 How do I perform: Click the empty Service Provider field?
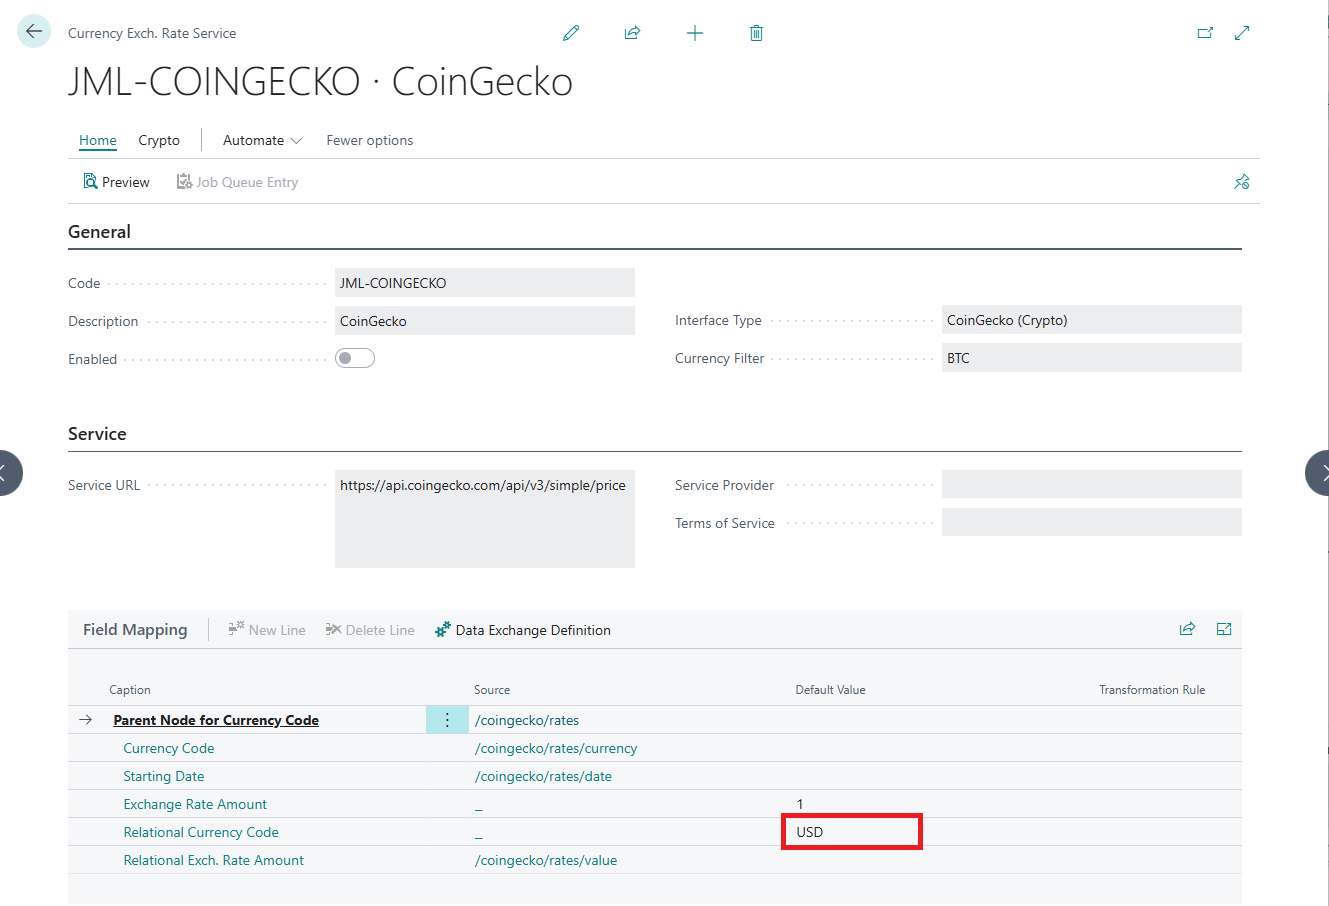1092,485
